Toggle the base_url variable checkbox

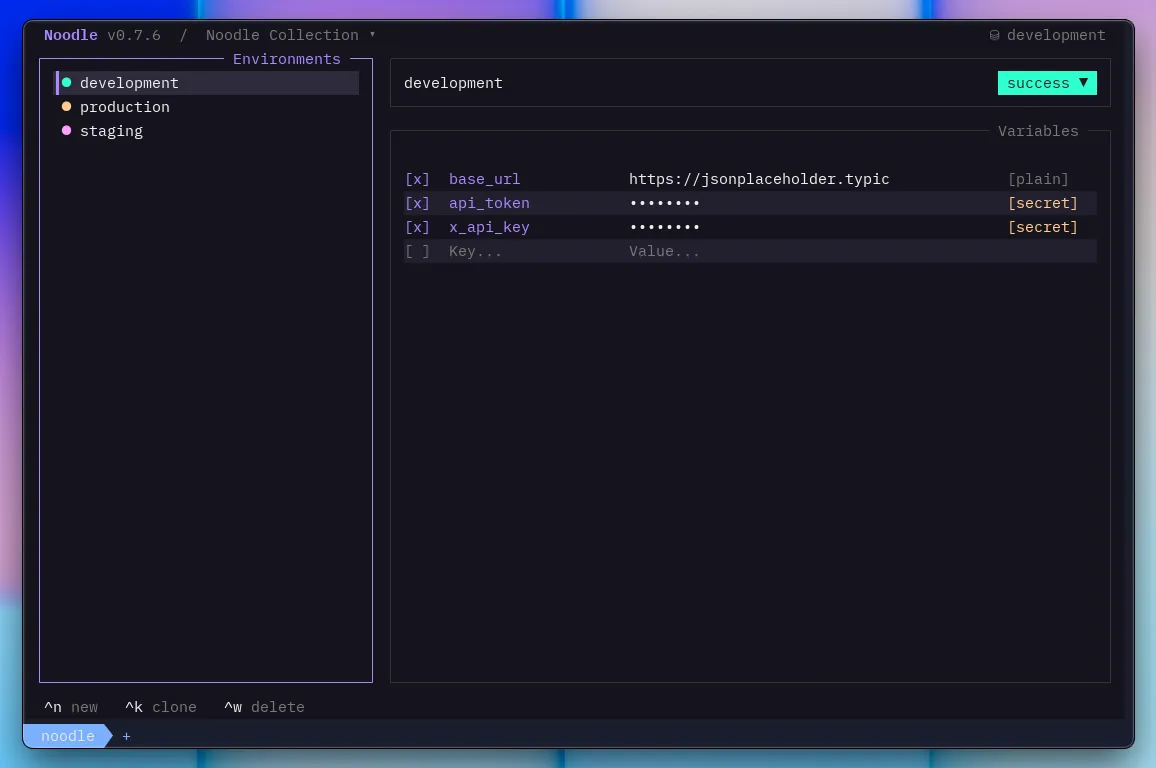pyautogui.click(x=417, y=179)
